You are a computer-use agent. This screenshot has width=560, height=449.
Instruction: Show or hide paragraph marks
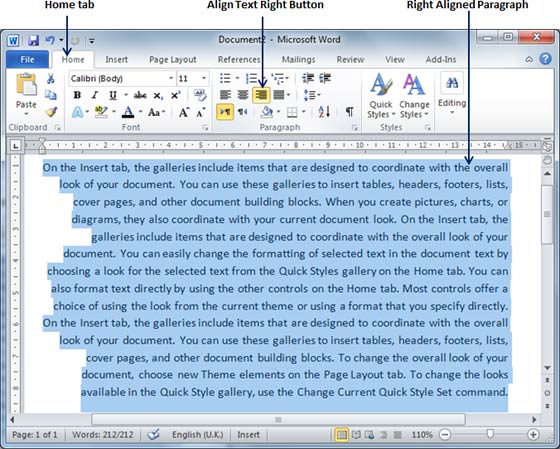(x=350, y=112)
